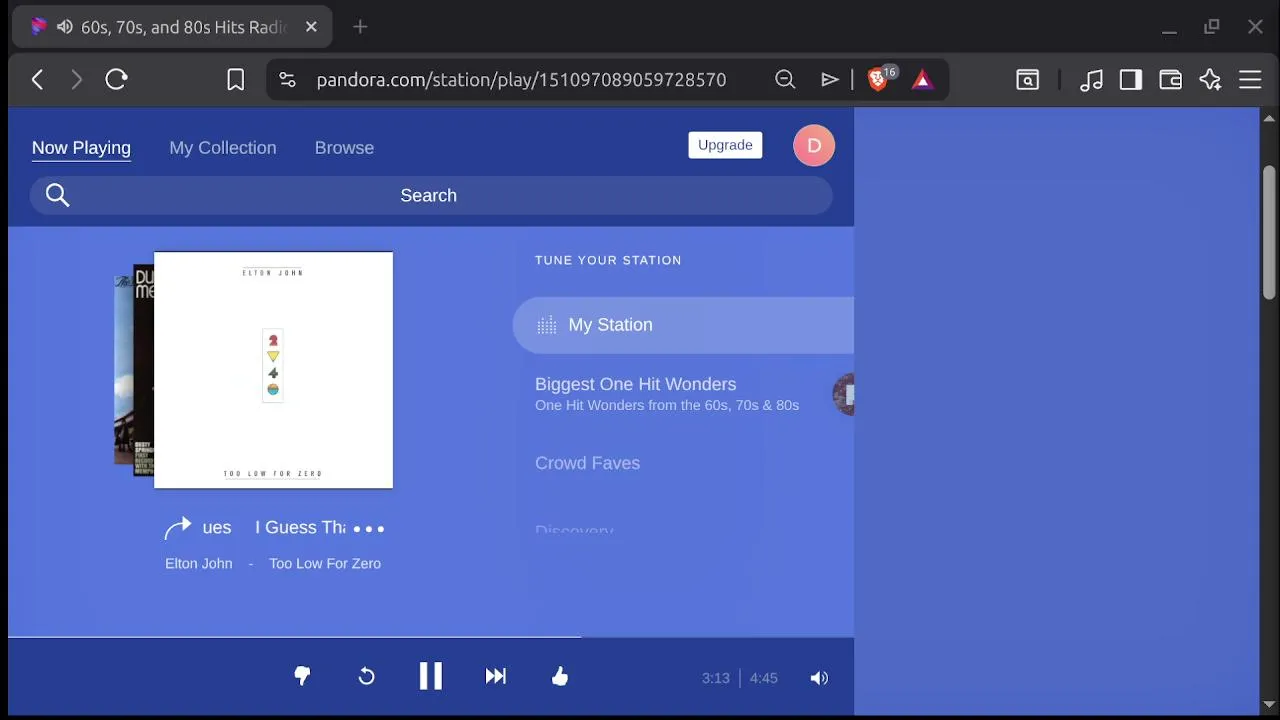Select My Station tuning mode
Viewport: 1280px width, 720px height.
click(x=683, y=325)
